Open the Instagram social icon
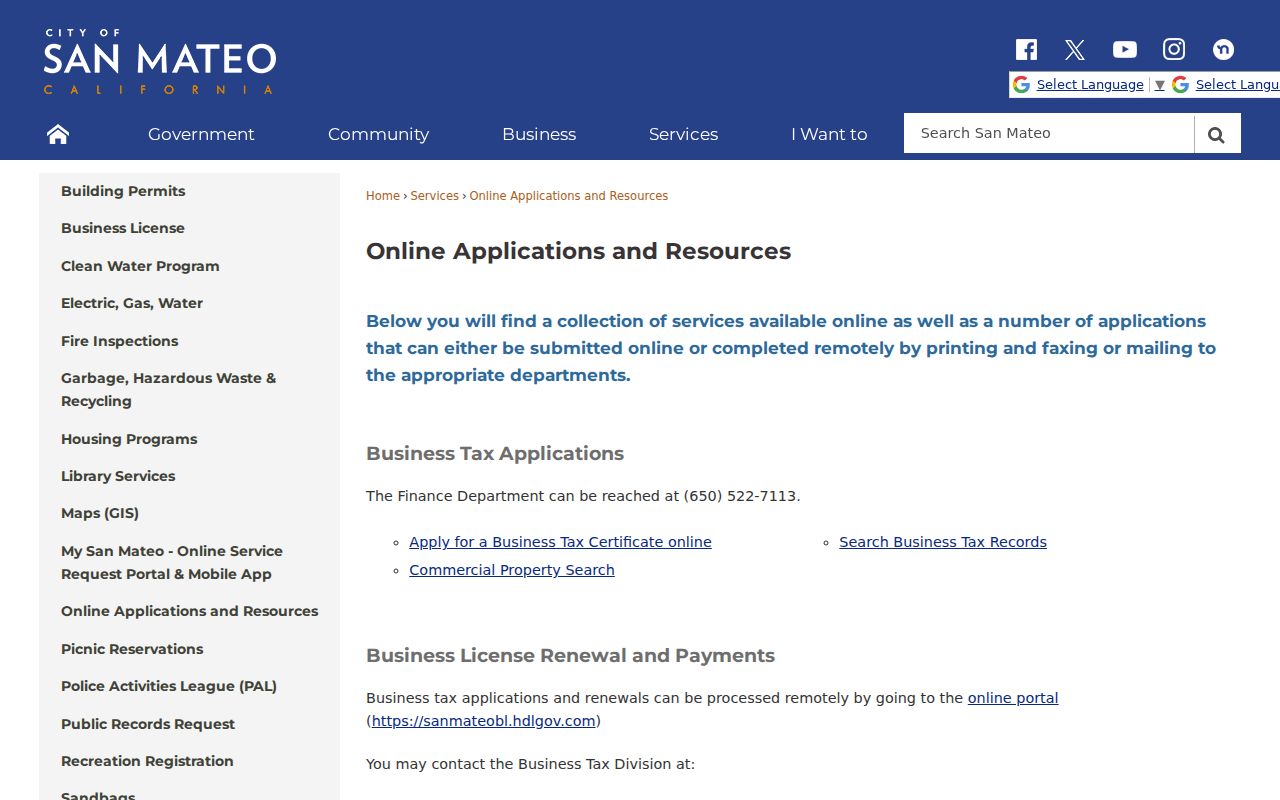Image resolution: width=1280 pixels, height=800 pixels. pos(1174,49)
